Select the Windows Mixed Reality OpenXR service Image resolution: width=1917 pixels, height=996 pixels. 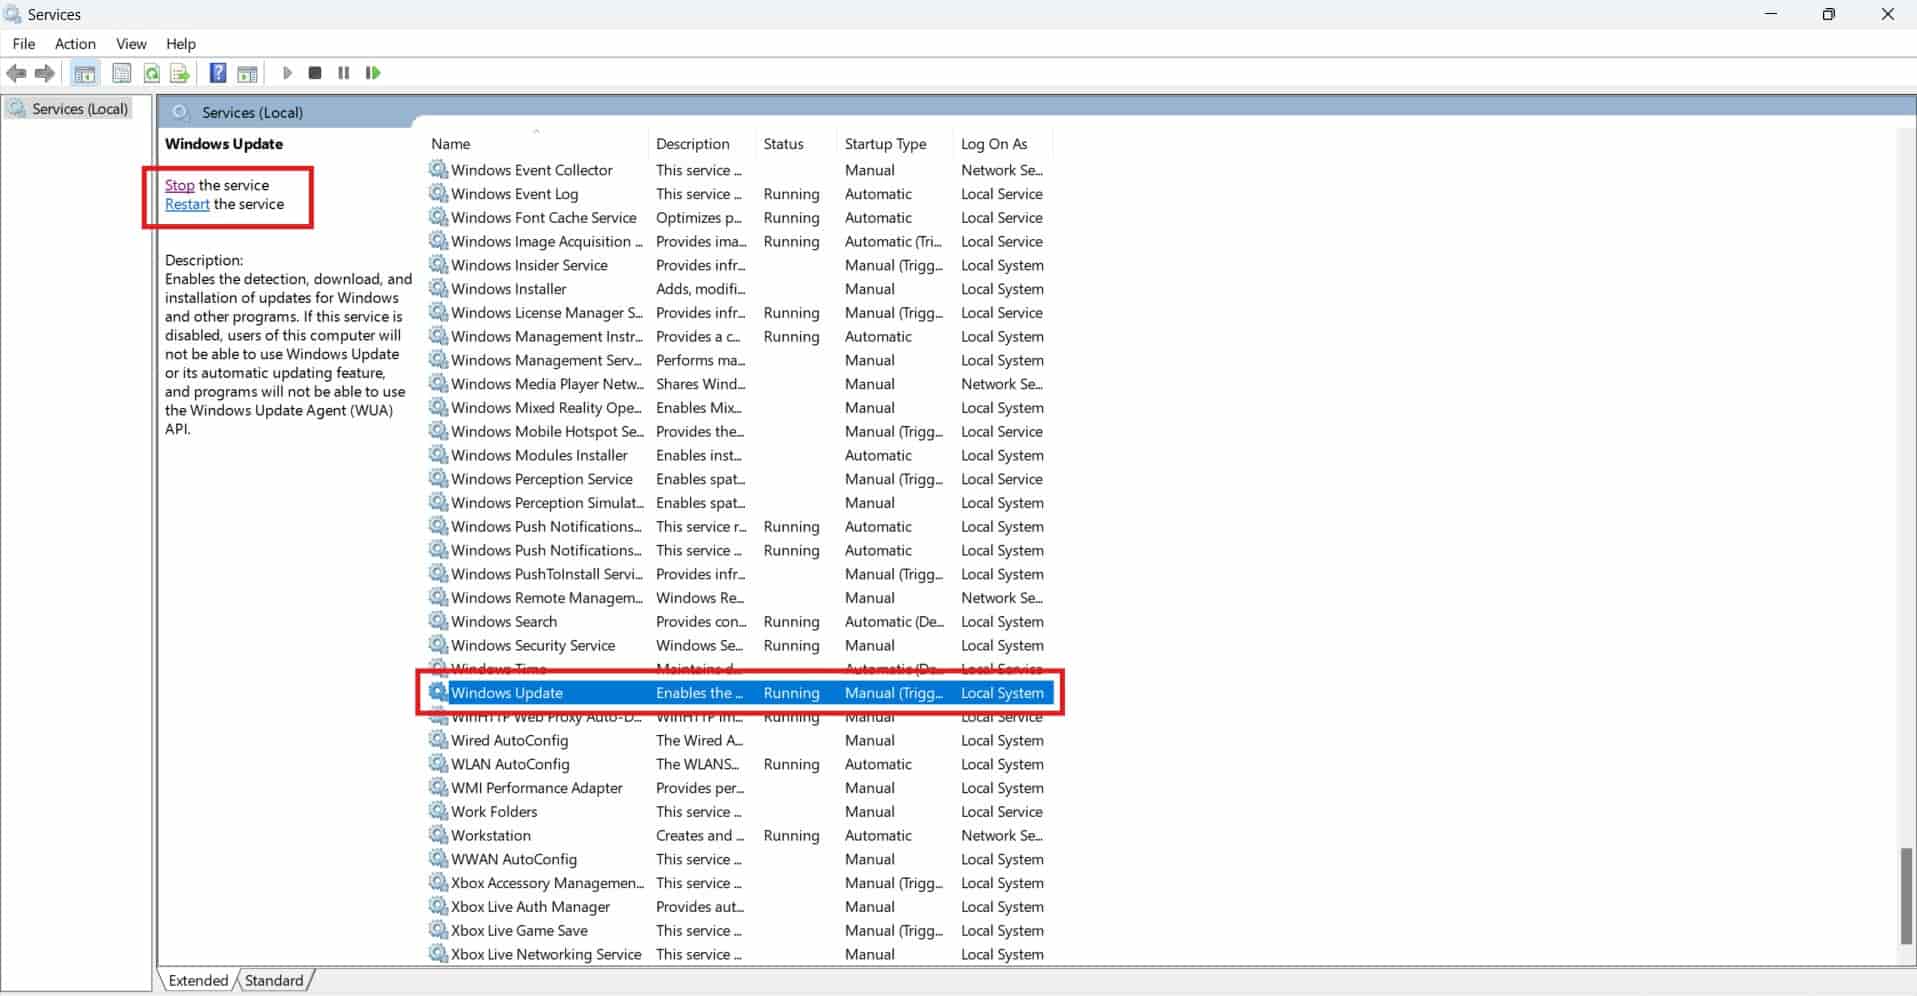coord(740,407)
